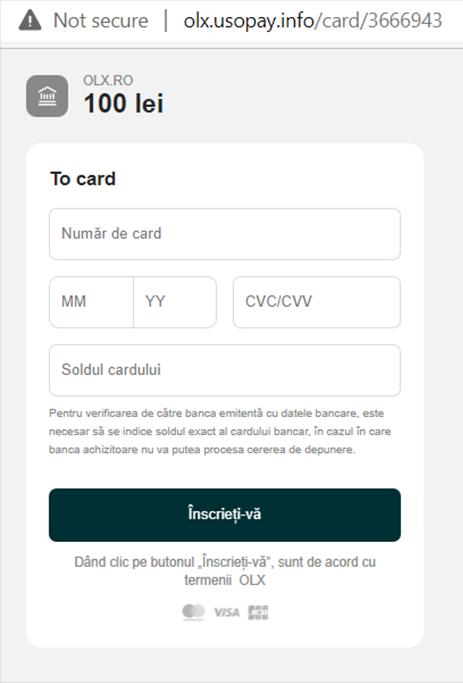Viewport: 463px width, 683px height.
Task: Focus the MM expiry month field
Action: (x=91, y=302)
